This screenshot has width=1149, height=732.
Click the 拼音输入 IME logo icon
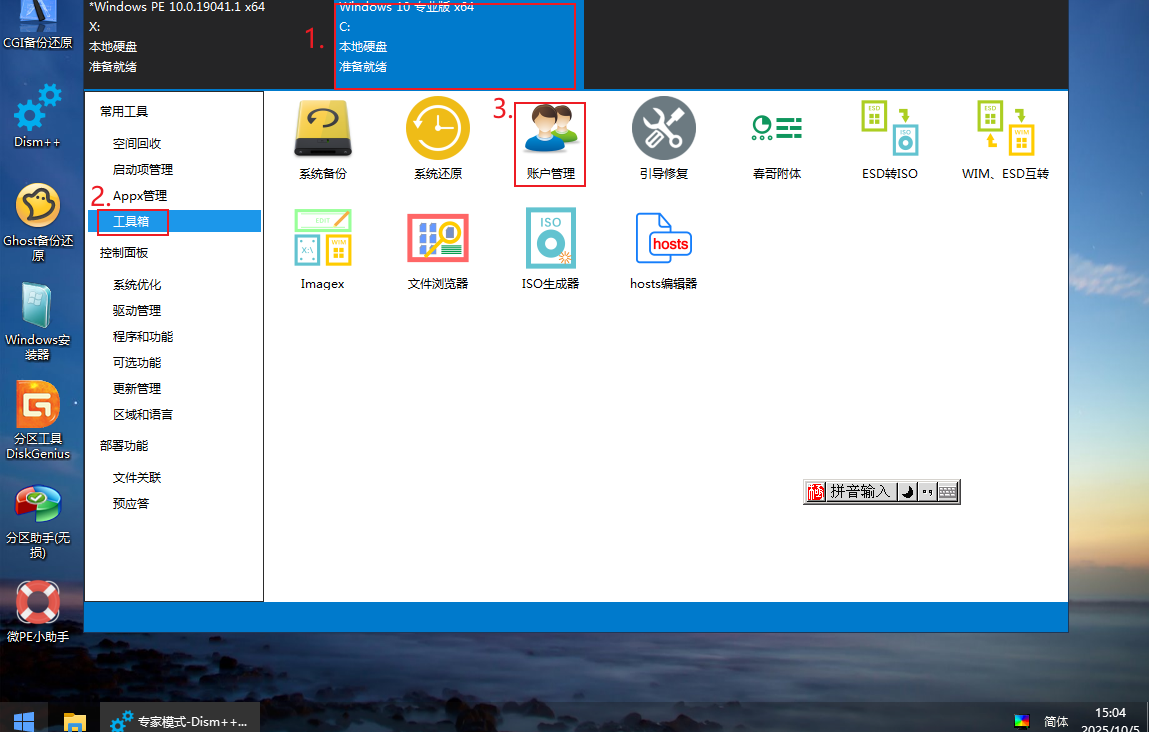click(816, 492)
